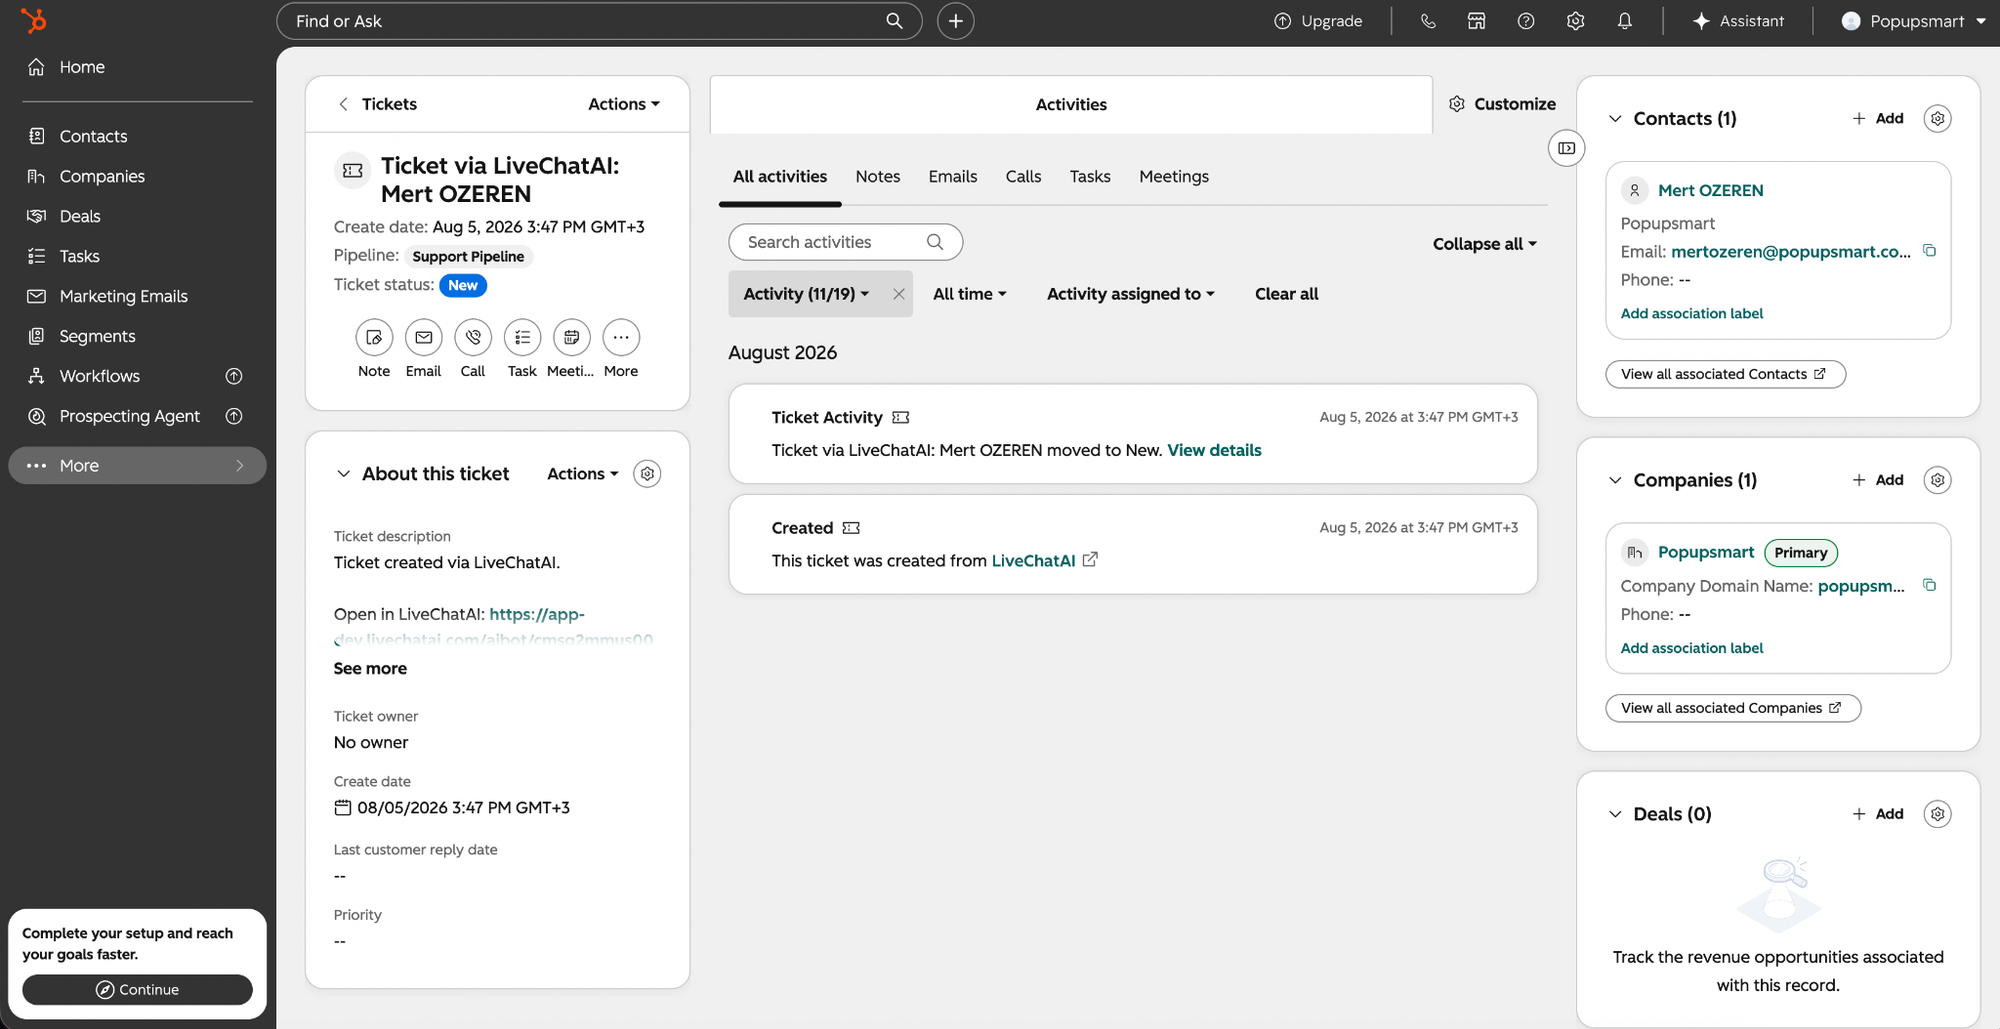The height and width of the screenshot is (1029, 2000).
Task: Open the create new plus button
Action: (955, 21)
